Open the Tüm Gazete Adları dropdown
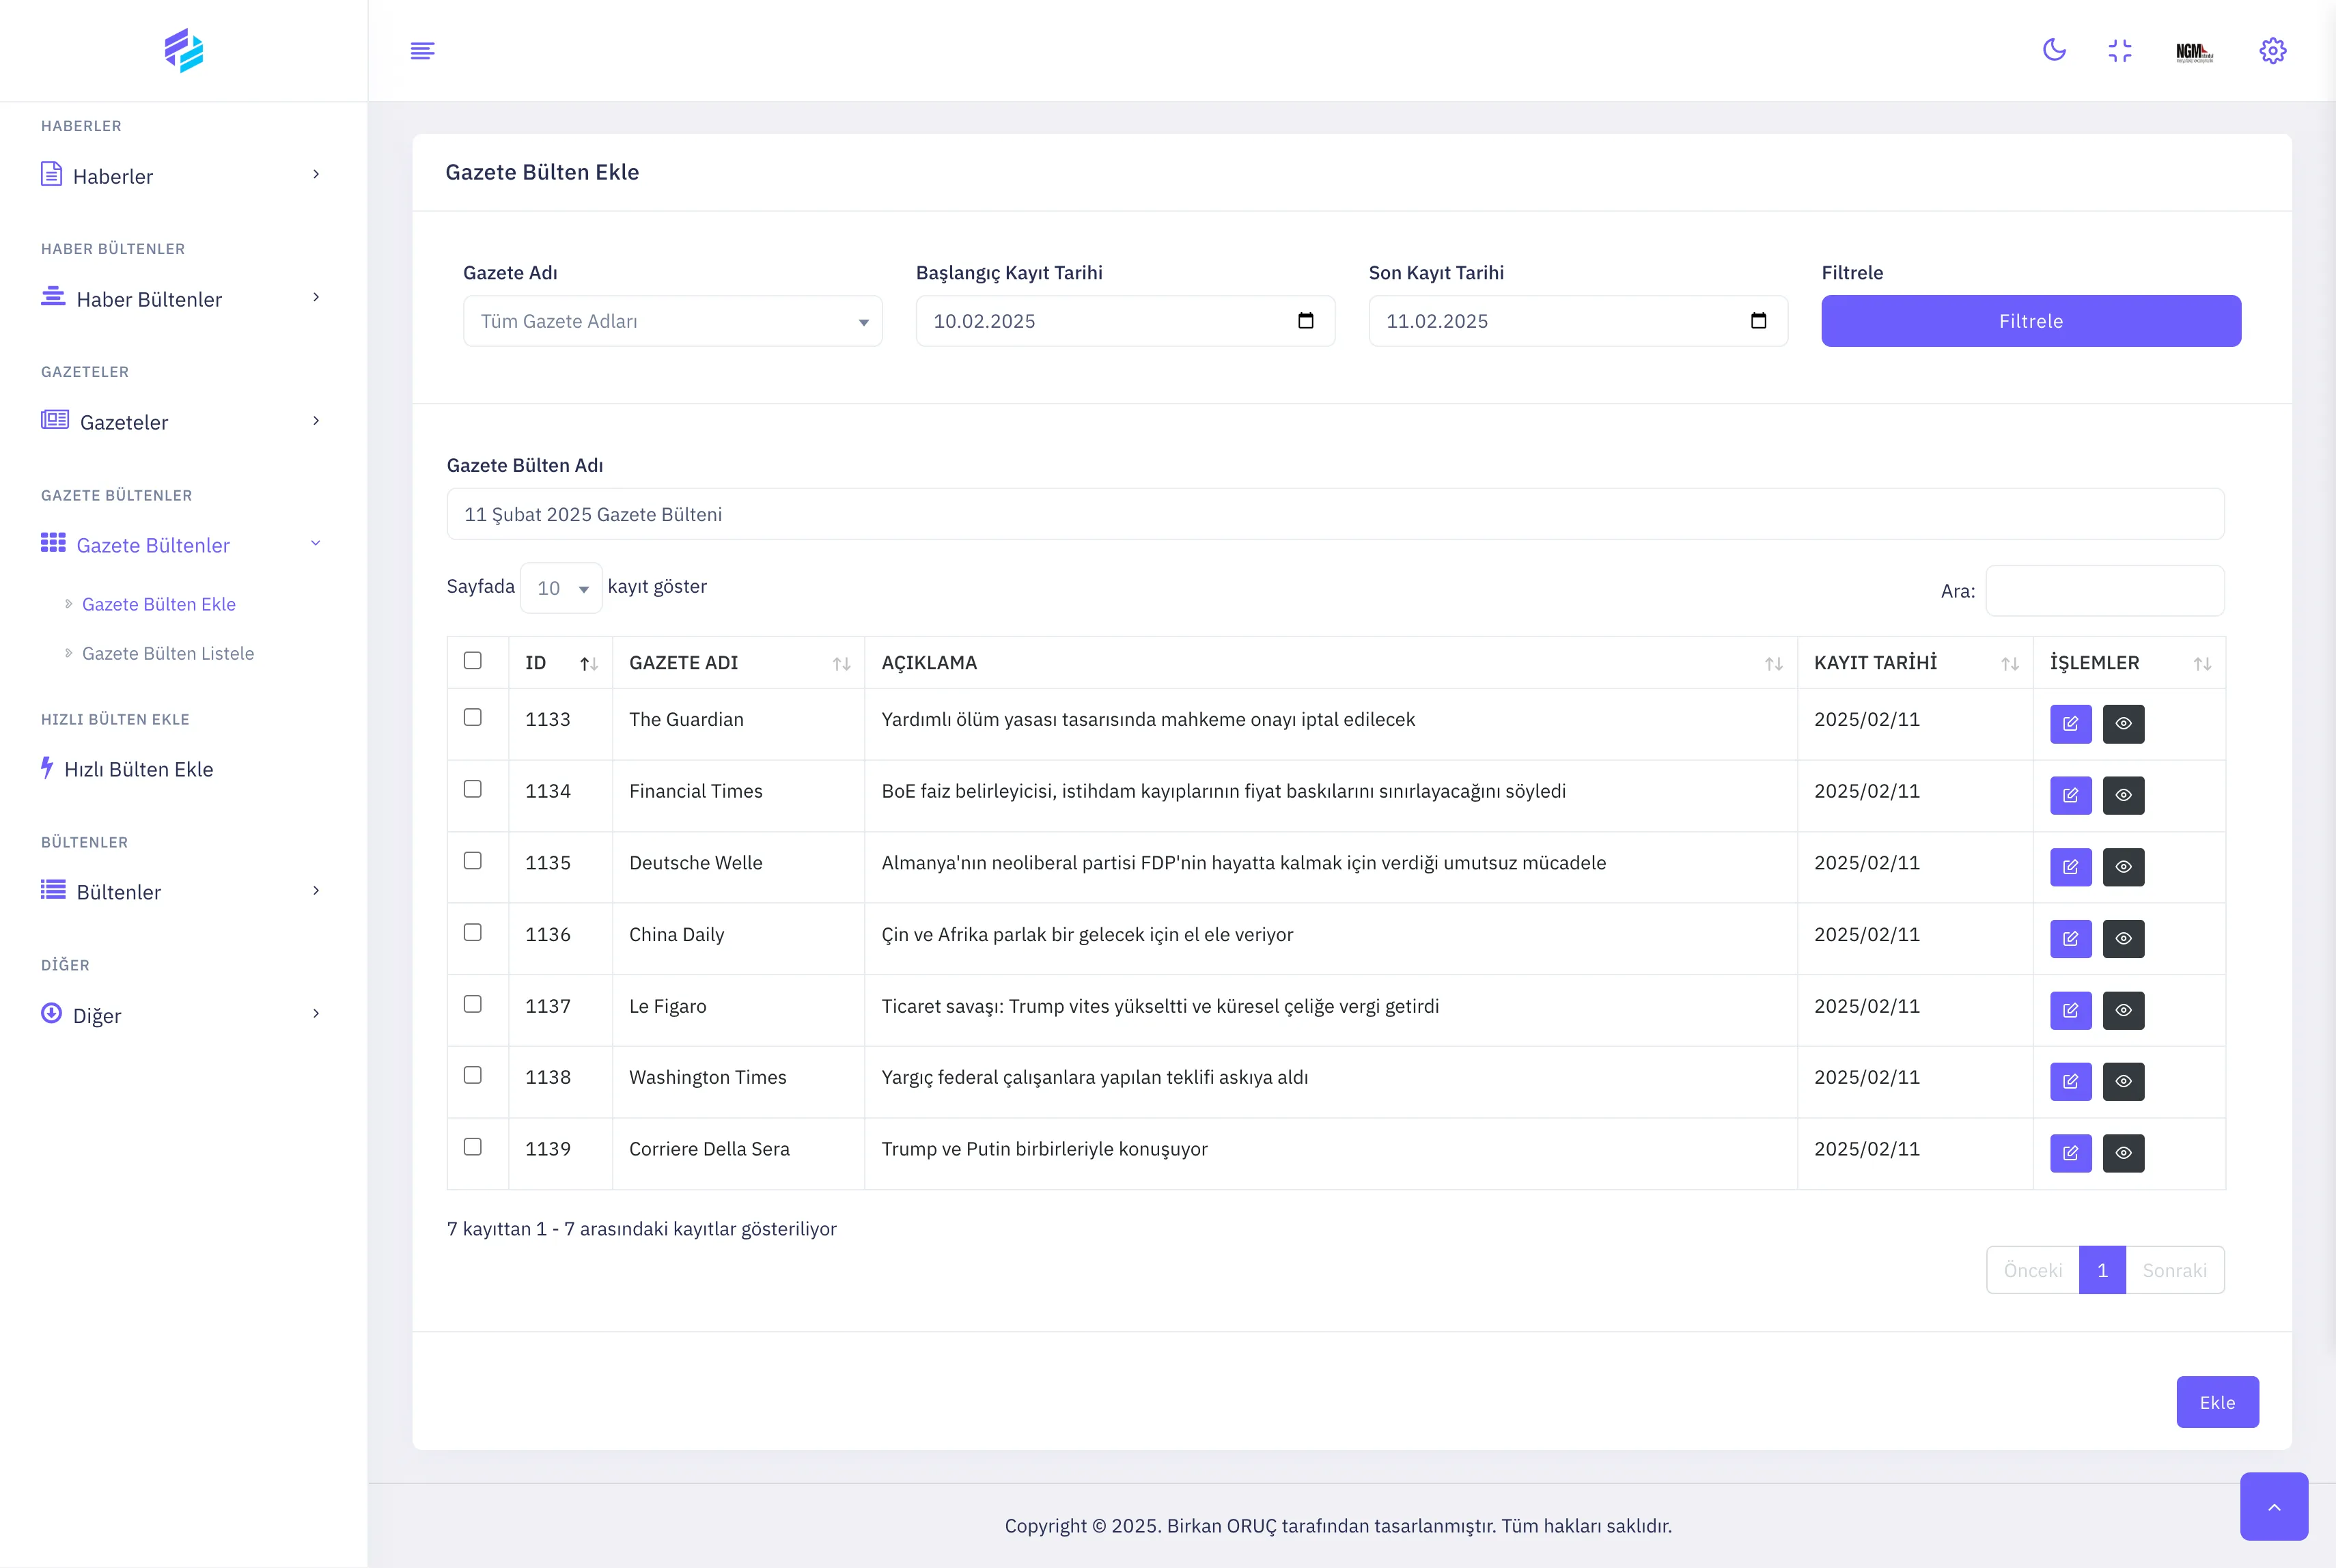 672,321
